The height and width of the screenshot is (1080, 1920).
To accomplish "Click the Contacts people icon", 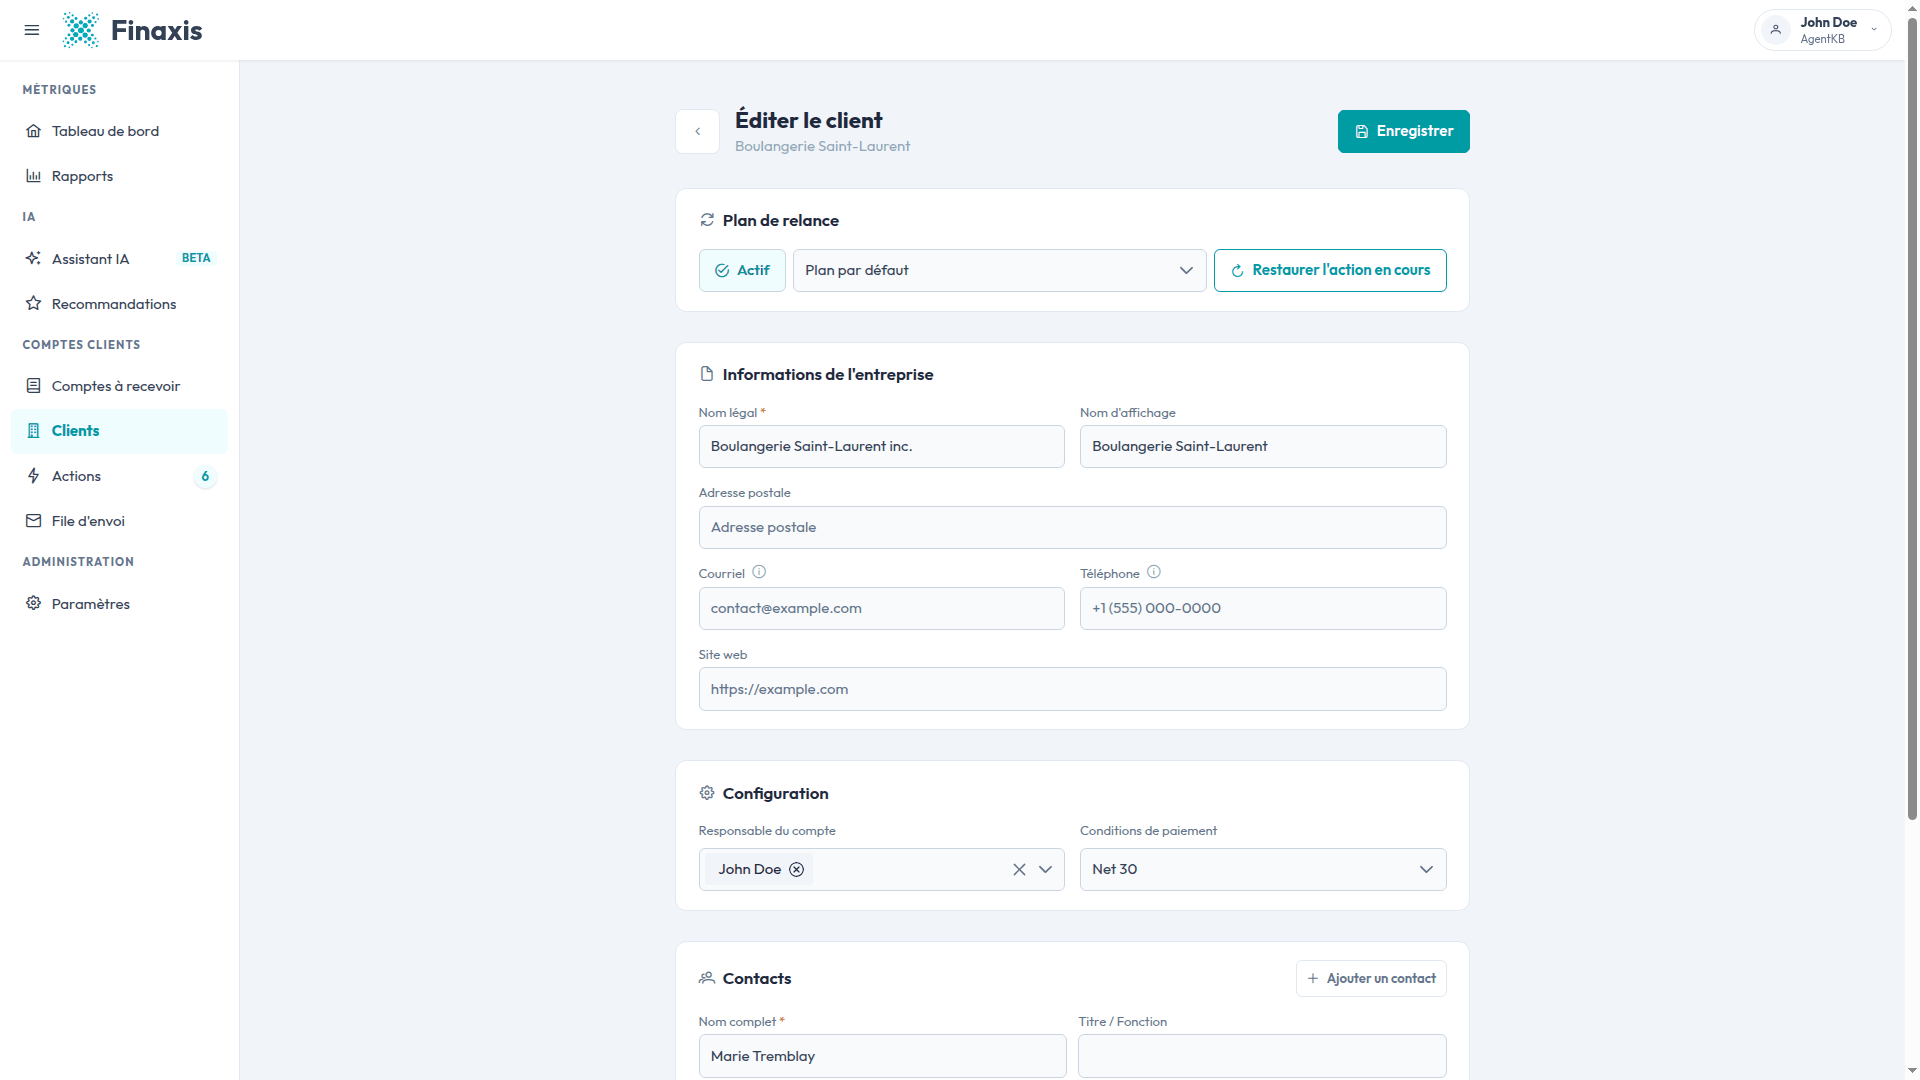I will tap(707, 978).
